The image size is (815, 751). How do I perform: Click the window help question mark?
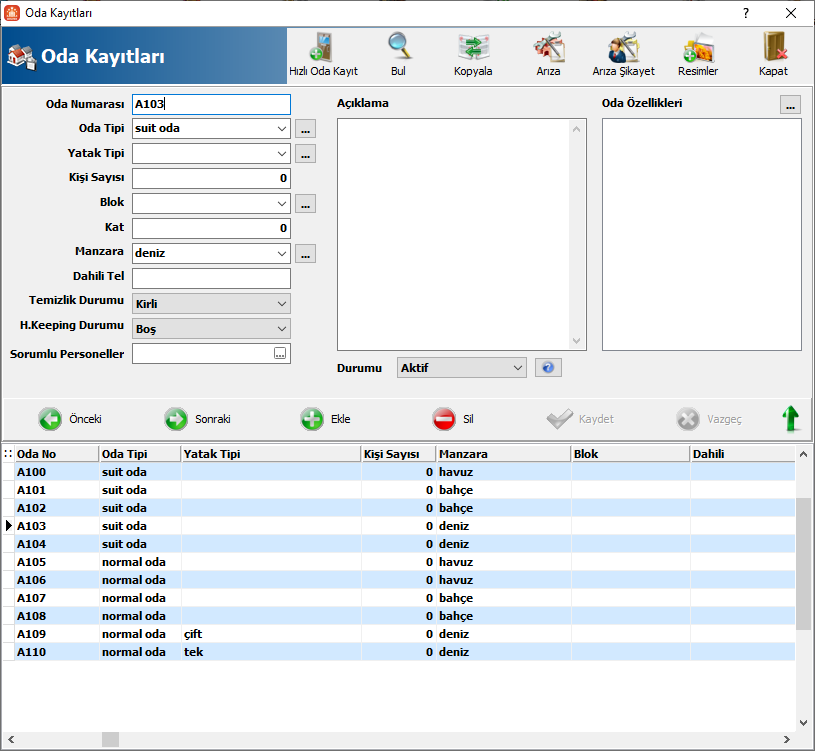[746, 13]
